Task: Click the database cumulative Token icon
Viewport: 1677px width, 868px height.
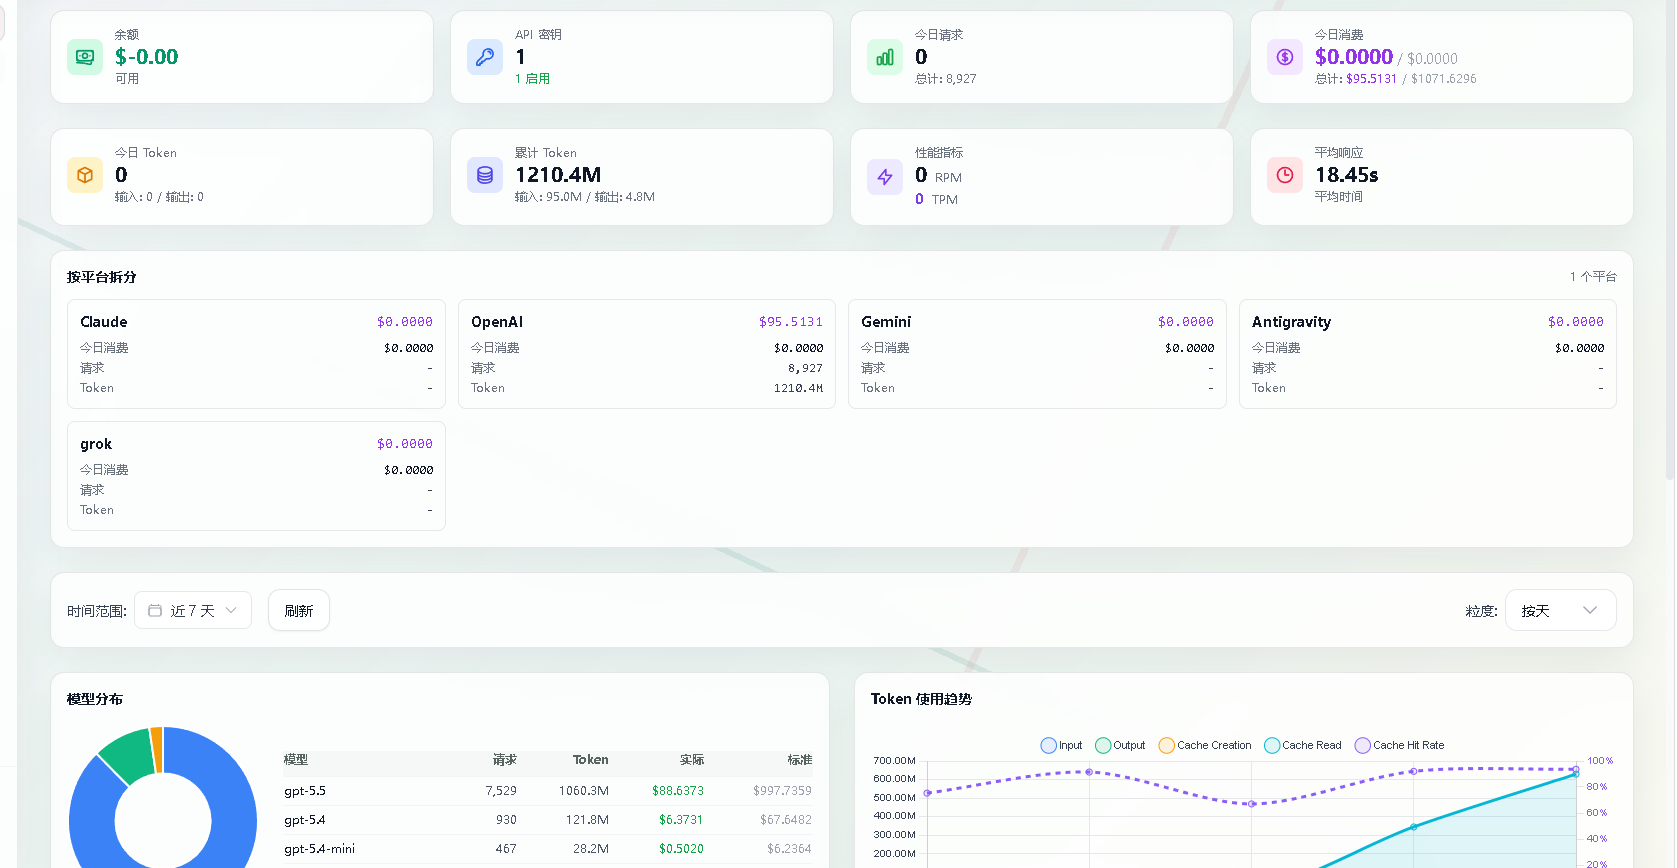Action: [485, 175]
